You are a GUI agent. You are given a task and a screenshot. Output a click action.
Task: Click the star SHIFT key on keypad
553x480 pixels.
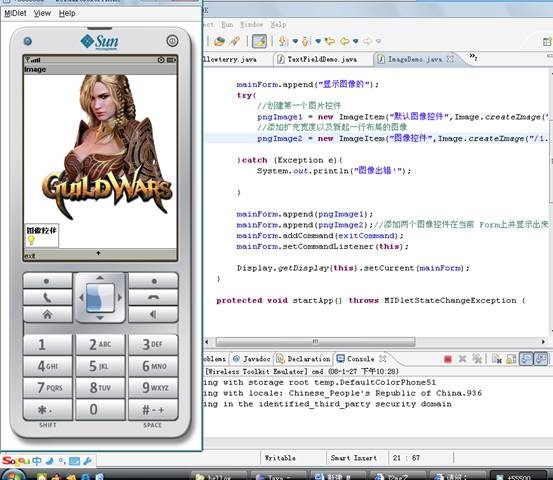click(x=48, y=409)
